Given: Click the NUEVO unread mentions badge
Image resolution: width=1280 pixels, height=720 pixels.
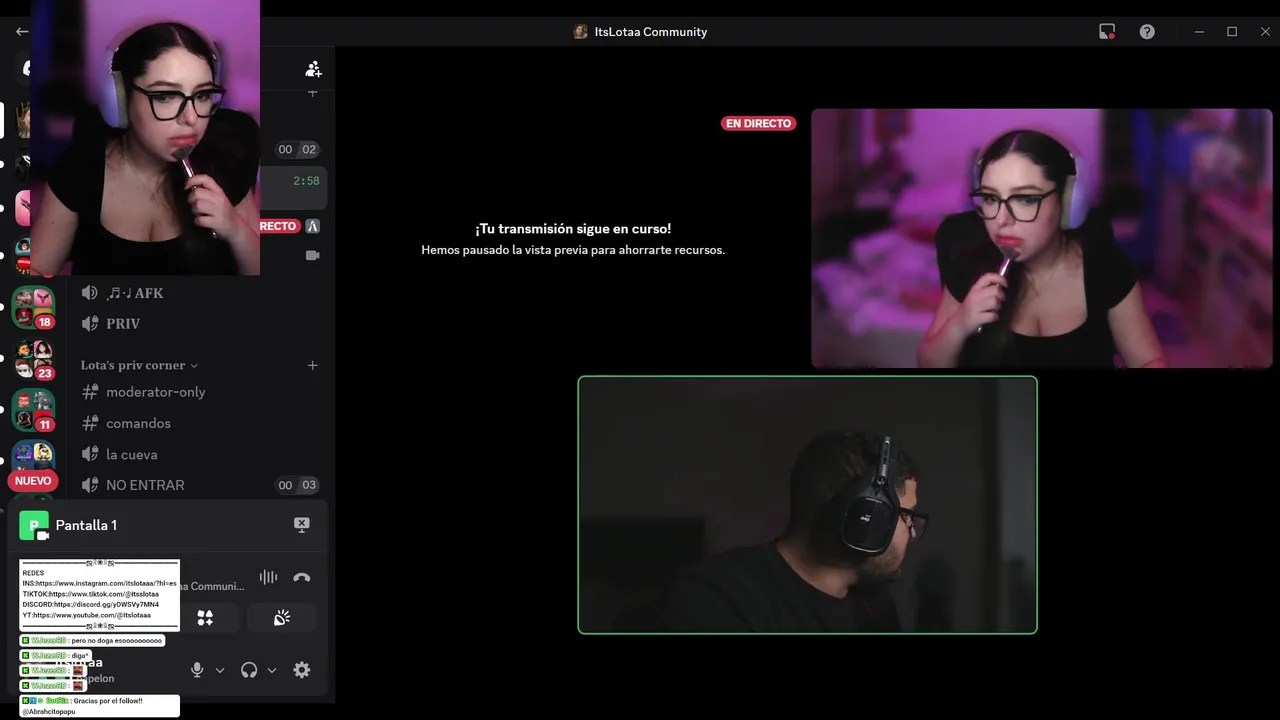Looking at the screenshot, I should 33,481.
